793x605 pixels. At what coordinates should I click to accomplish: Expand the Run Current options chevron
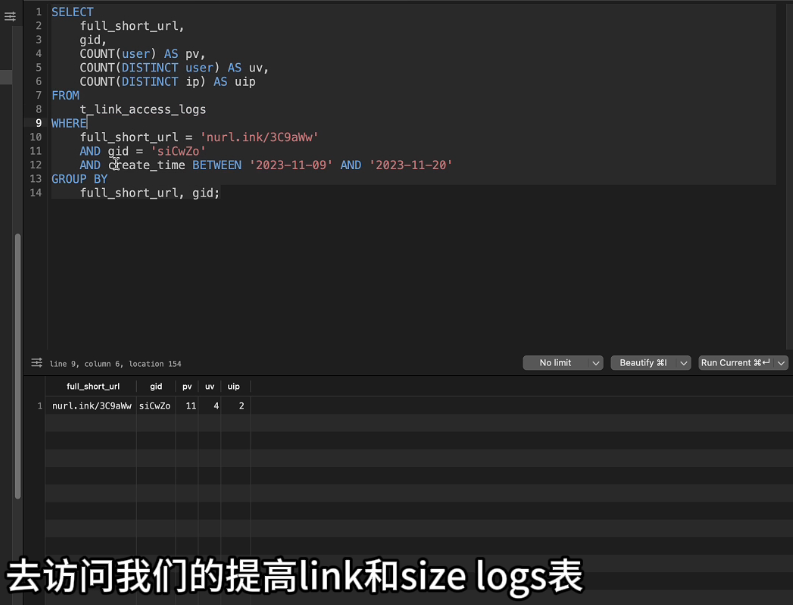(x=781, y=363)
